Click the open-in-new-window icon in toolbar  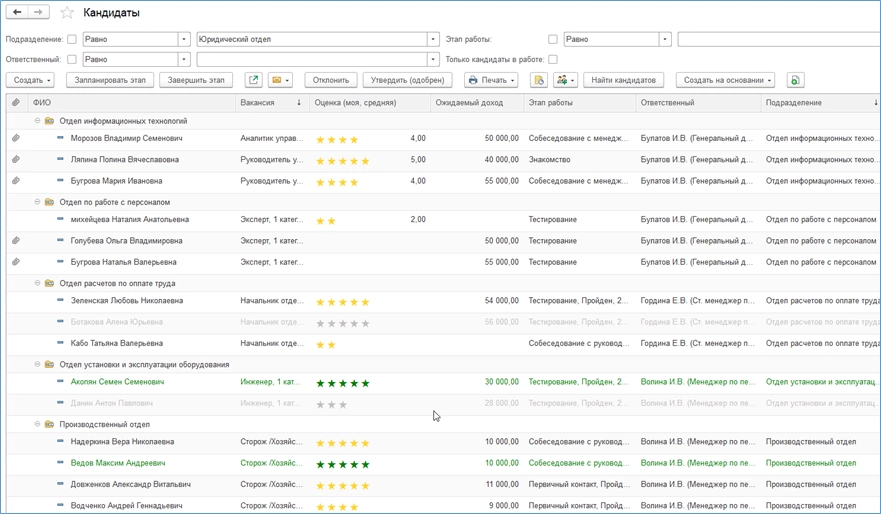253,80
